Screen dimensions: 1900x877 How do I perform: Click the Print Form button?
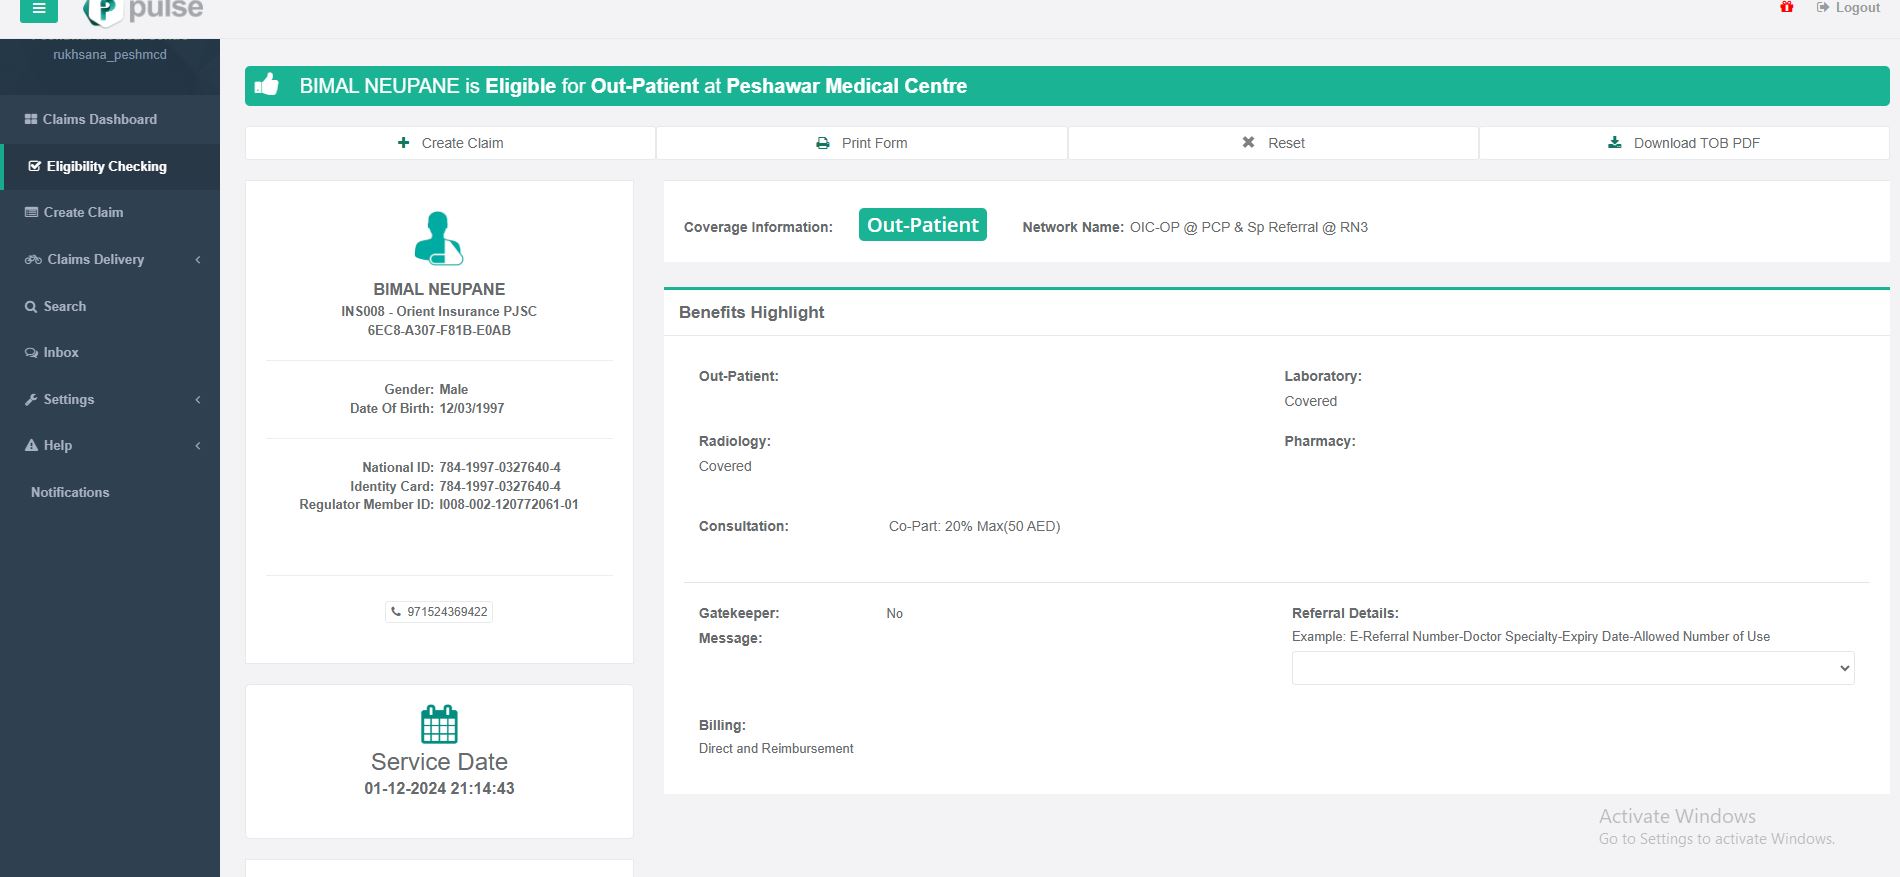(862, 143)
